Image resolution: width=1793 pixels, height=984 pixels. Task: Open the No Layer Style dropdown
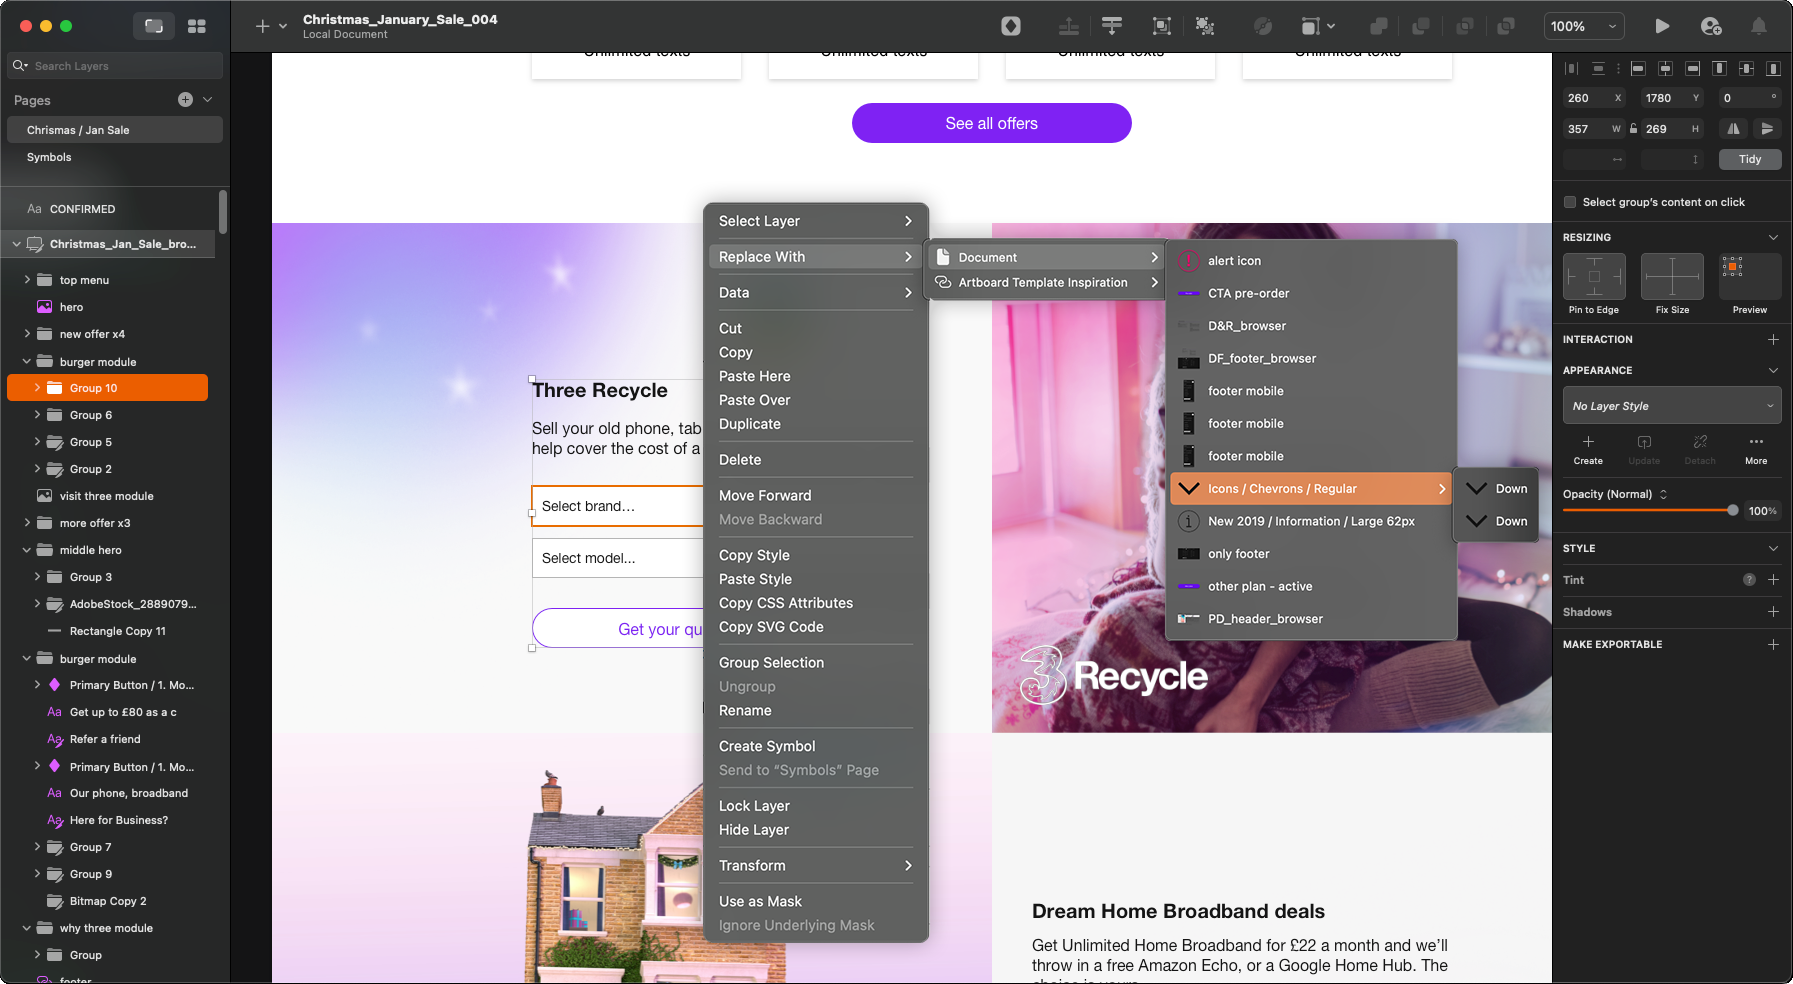point(1671,406)
